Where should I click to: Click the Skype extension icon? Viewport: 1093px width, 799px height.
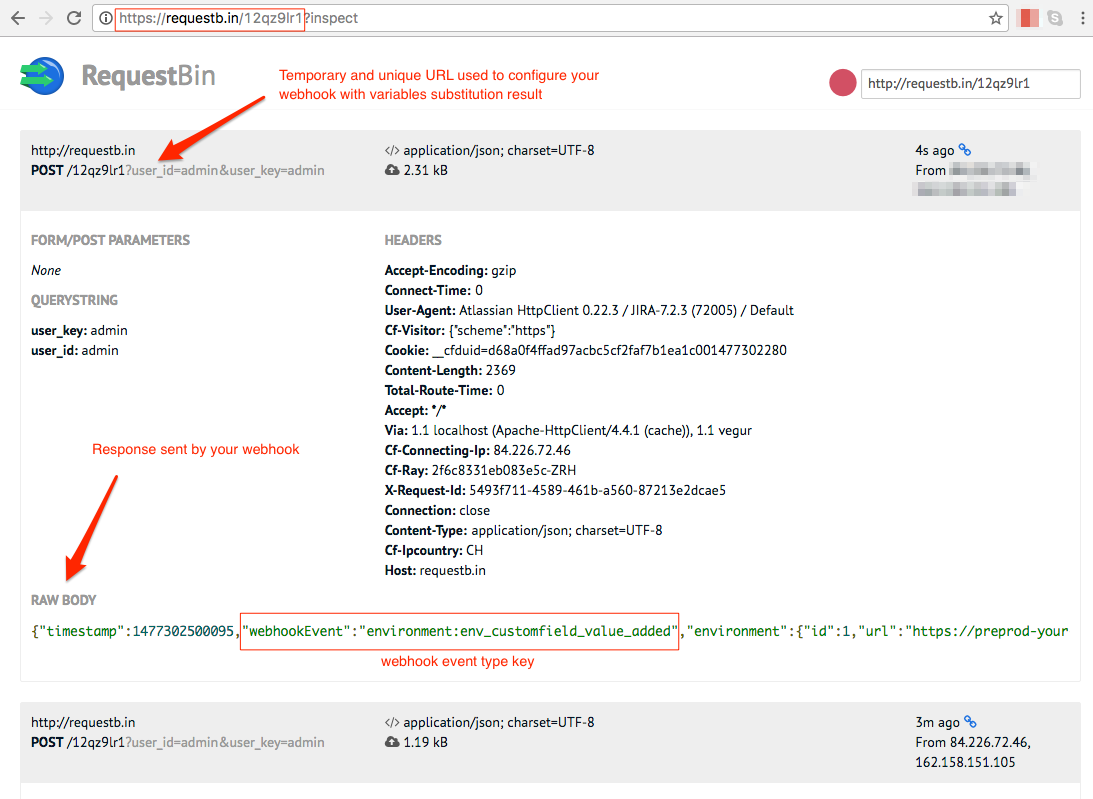click(1054, 18)
